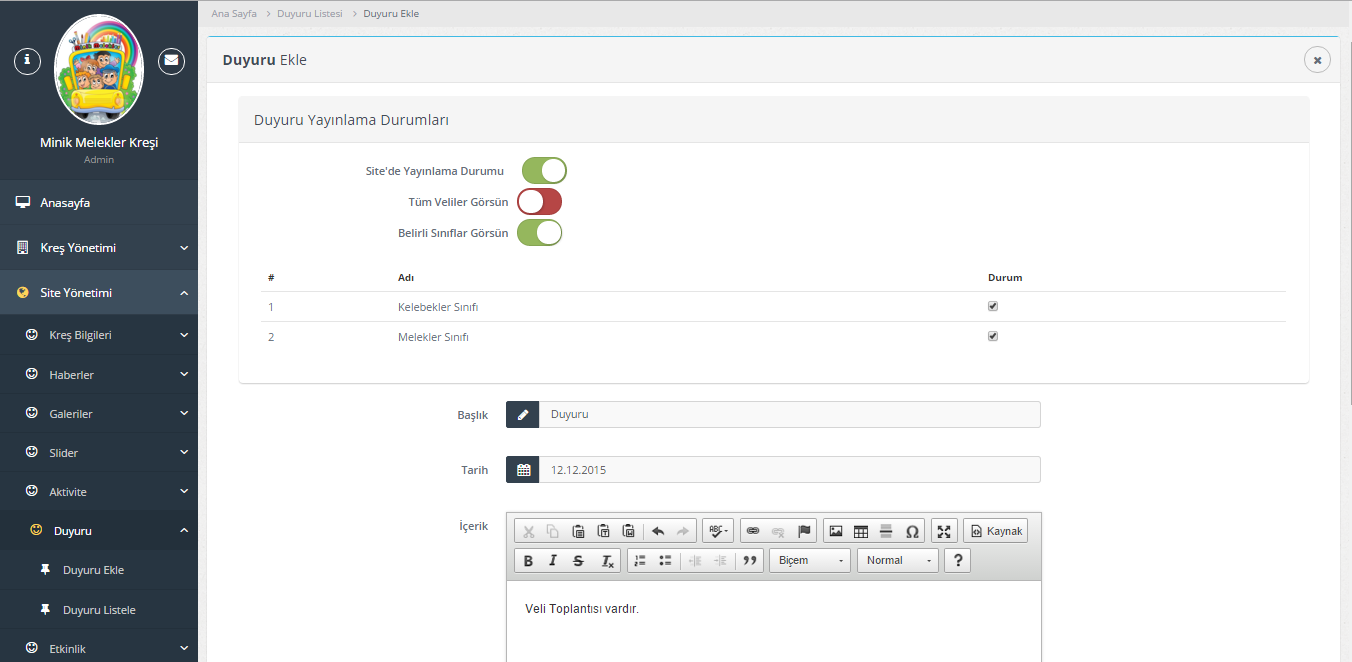The width and height of the screenshot is (1352, 662).
Task: Click the anchor flag icon
Action: (x=804, y=531)
